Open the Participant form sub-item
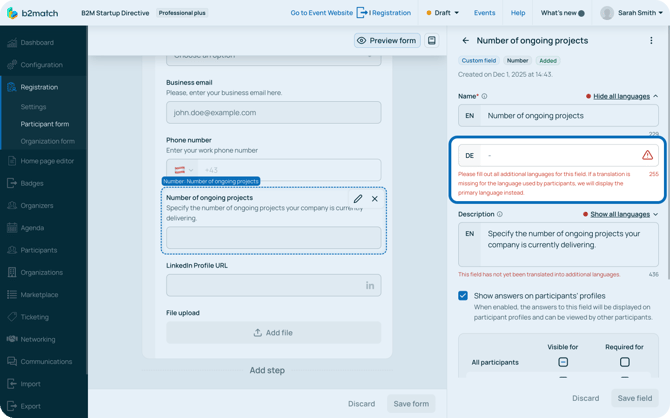670x418 pixels. point(44,124)
